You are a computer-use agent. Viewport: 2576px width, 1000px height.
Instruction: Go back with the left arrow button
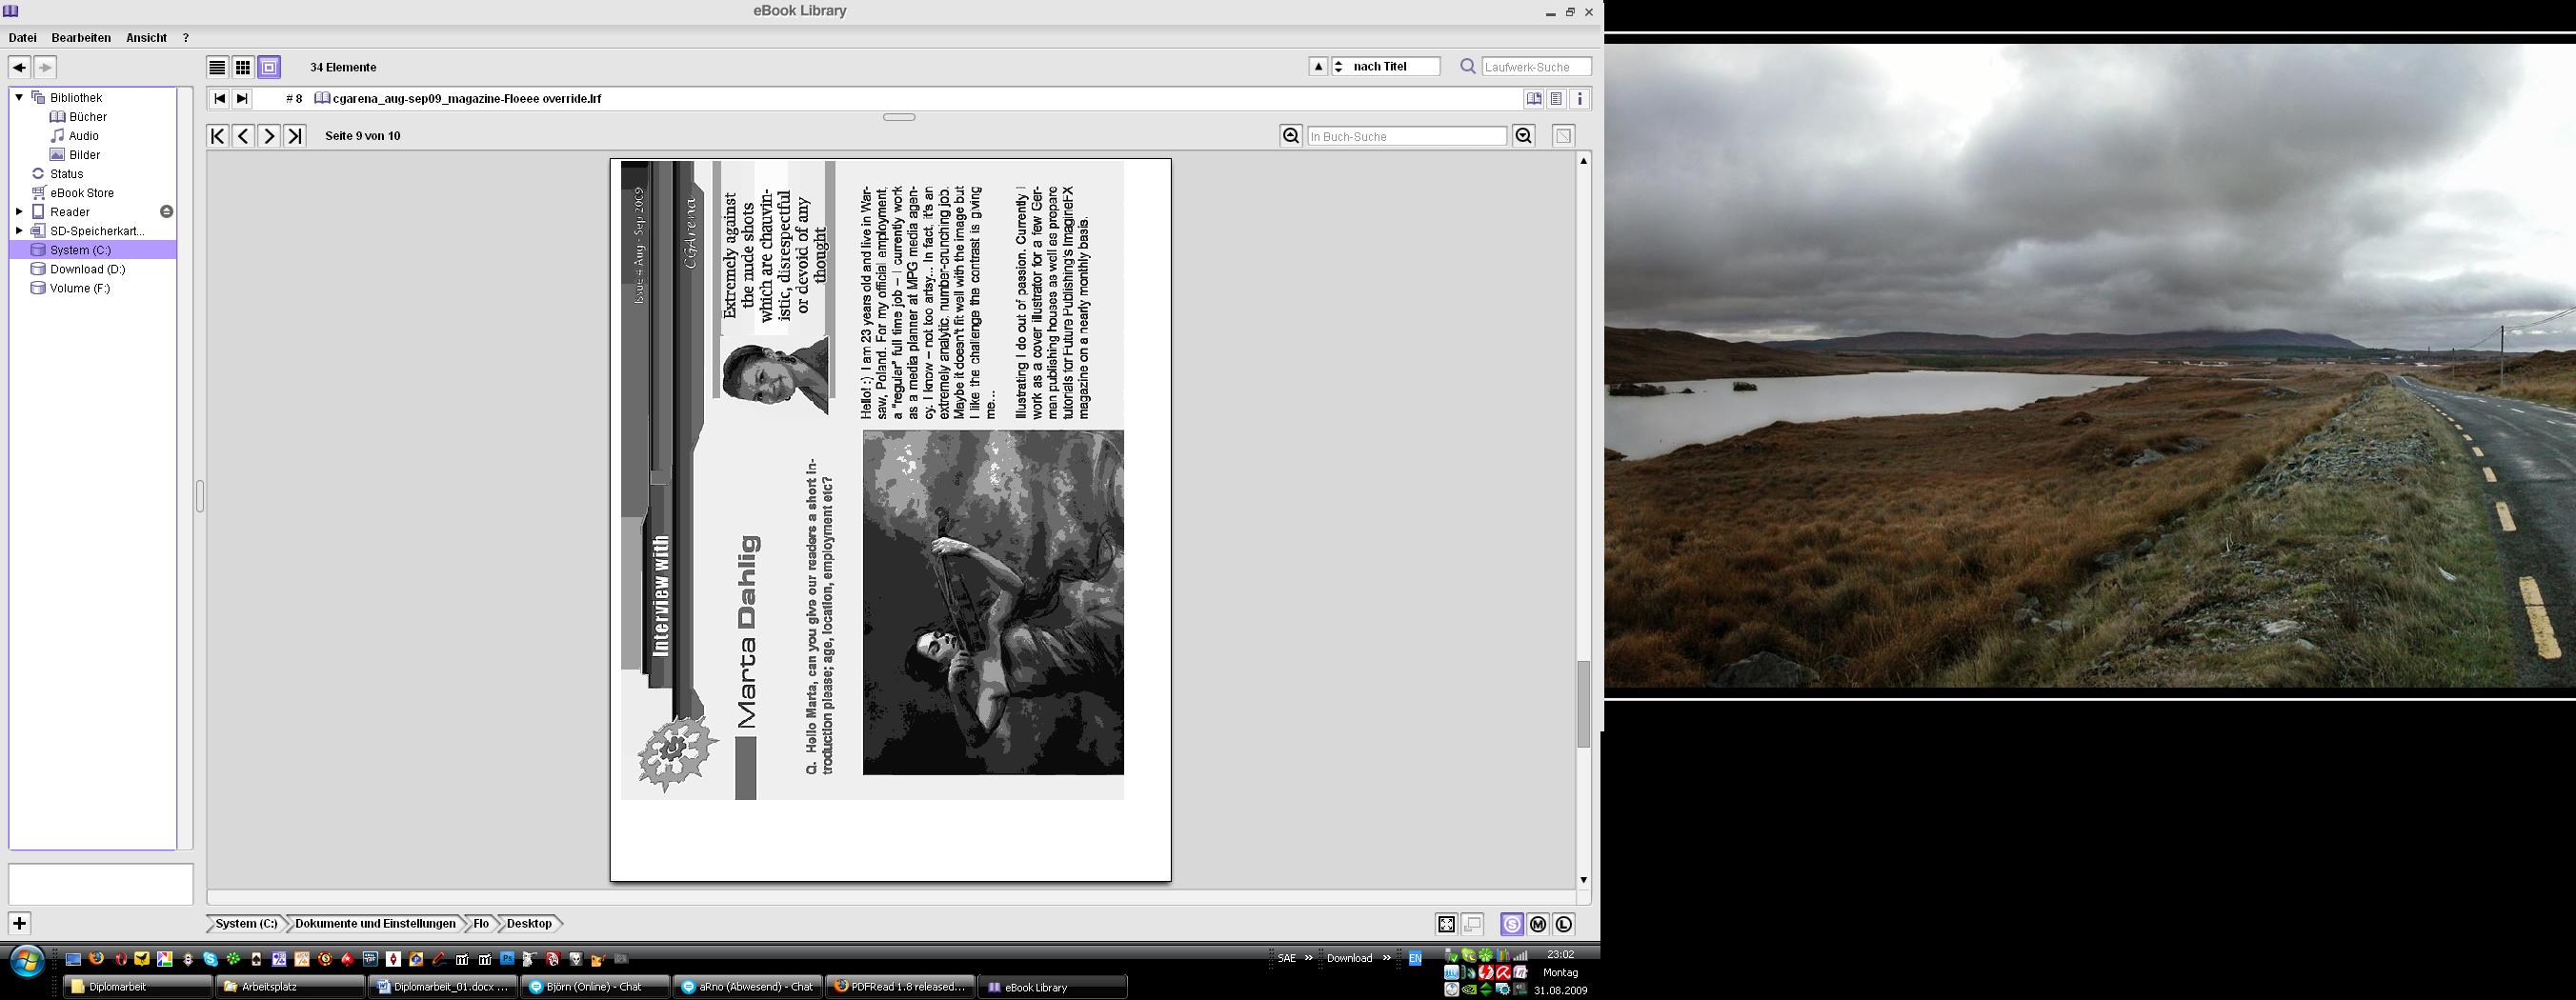point(19,67)
